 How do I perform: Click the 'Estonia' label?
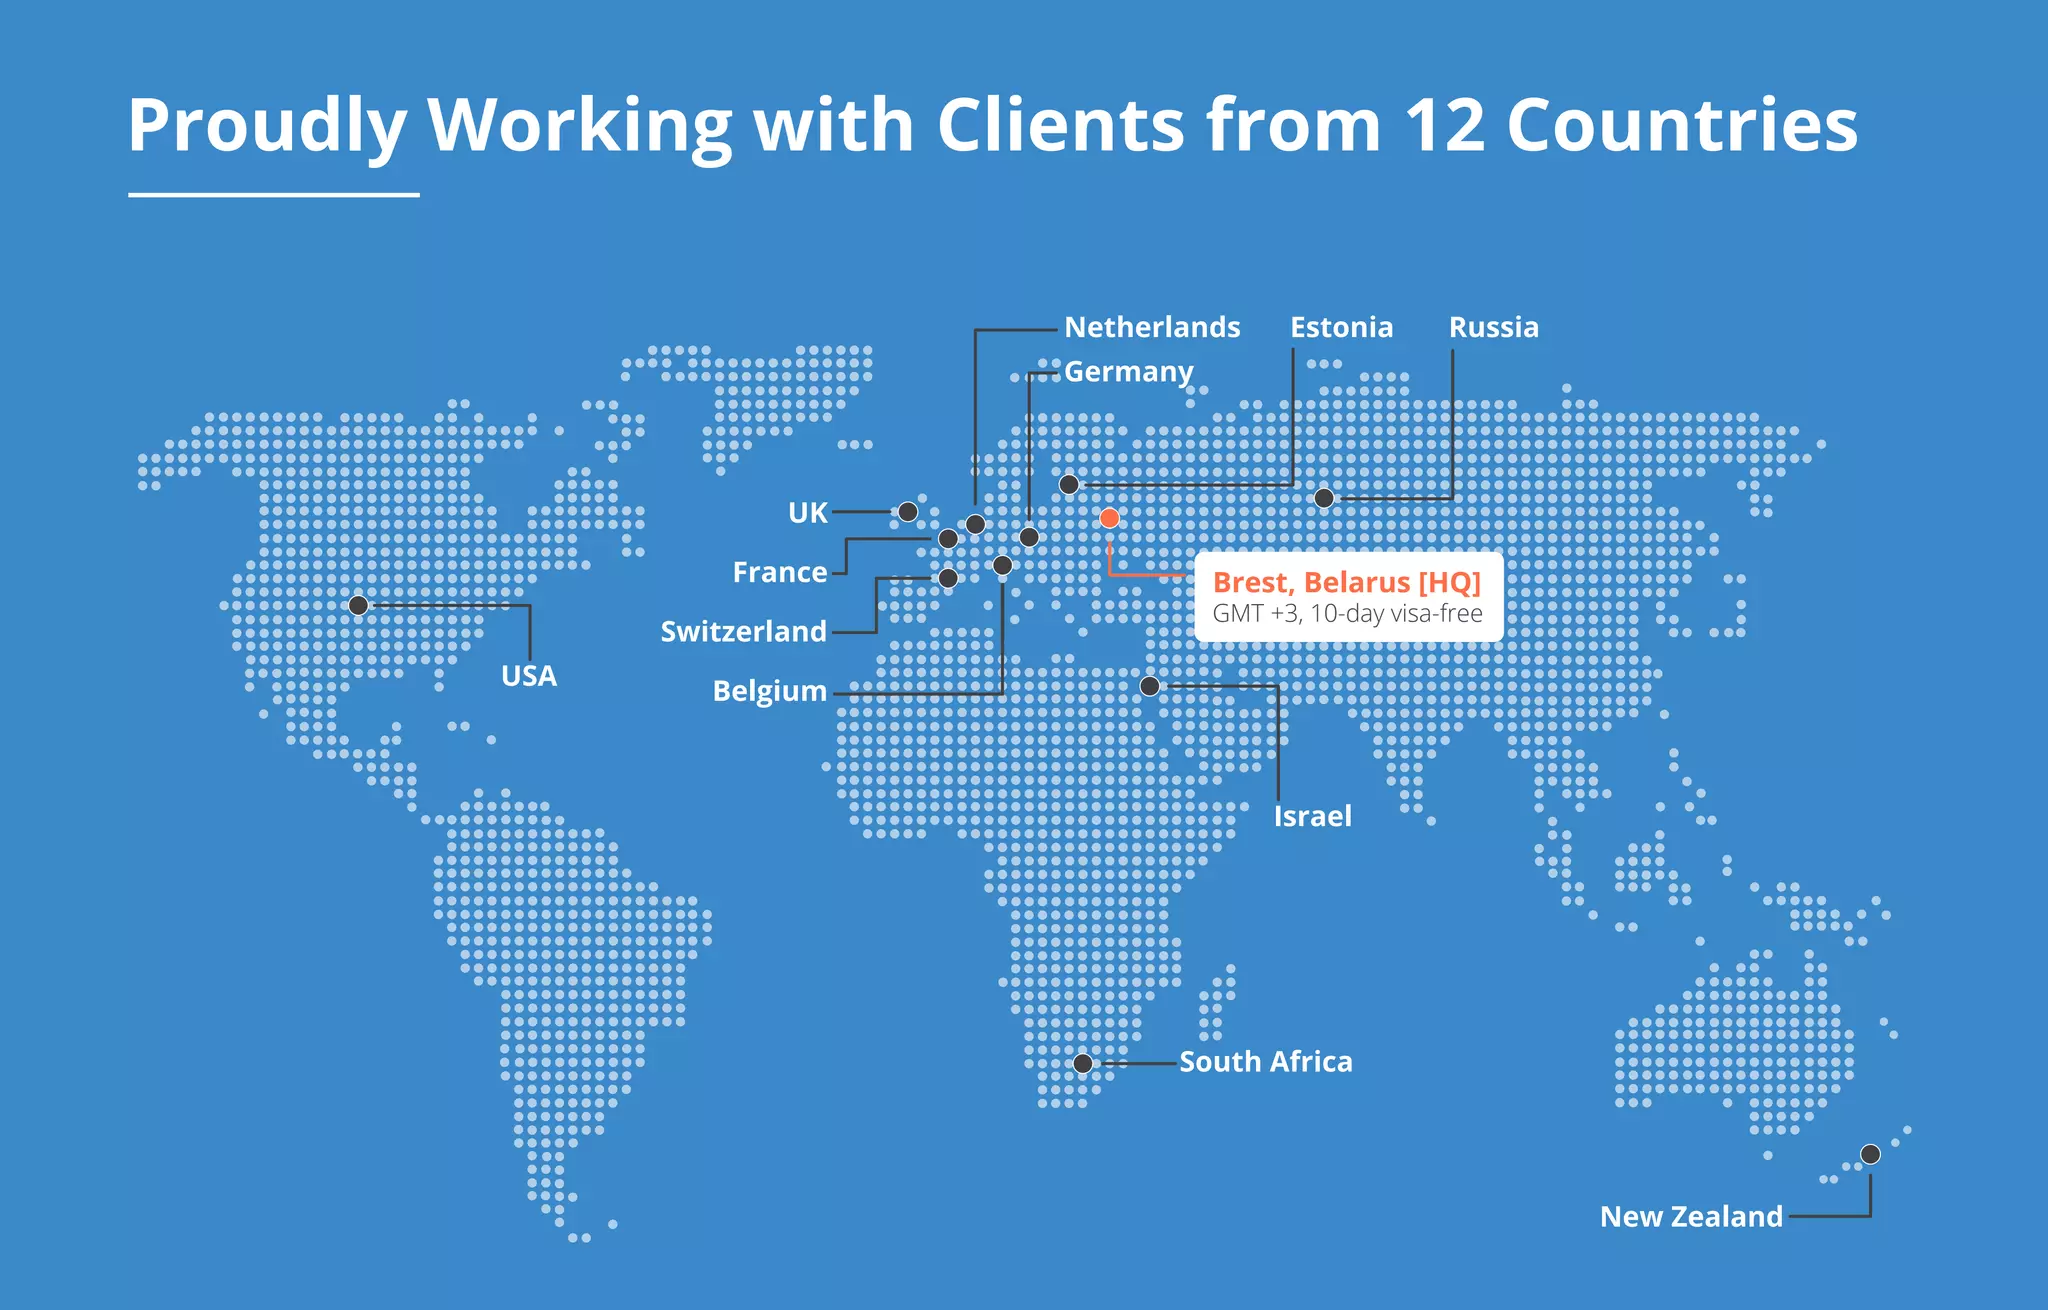click(x=1341, y=327)
